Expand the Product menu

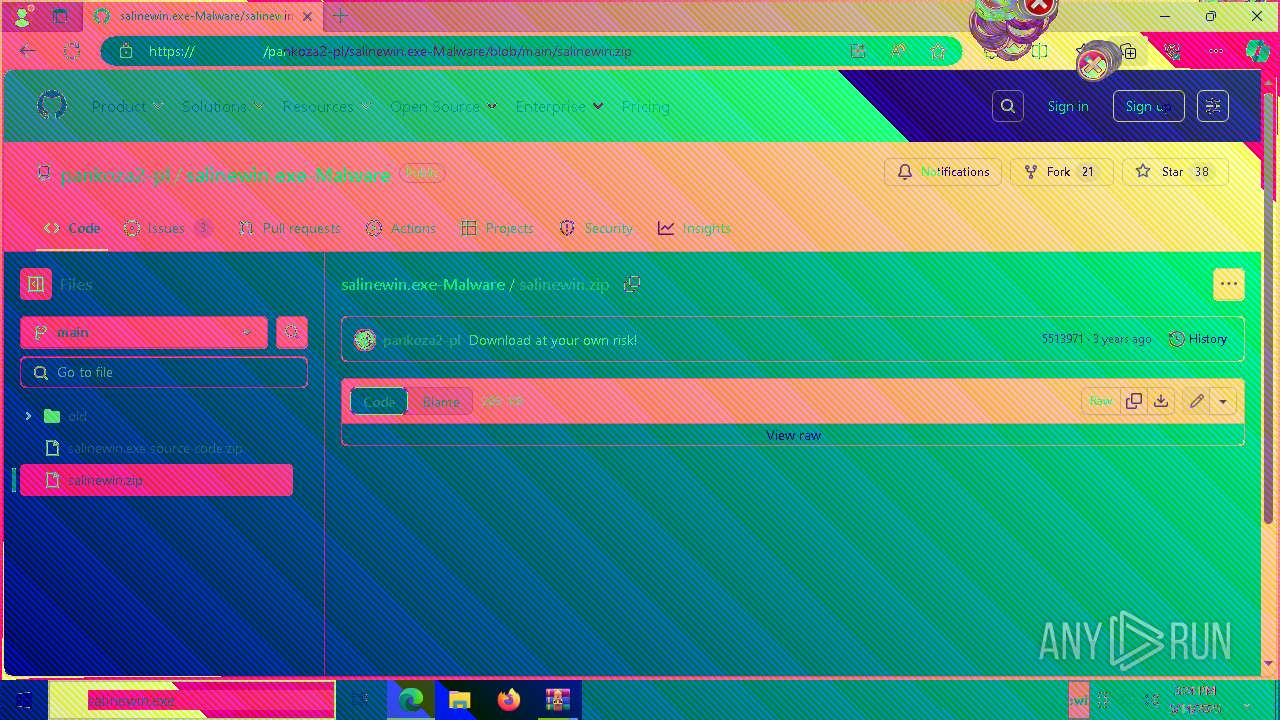[127, 106]
